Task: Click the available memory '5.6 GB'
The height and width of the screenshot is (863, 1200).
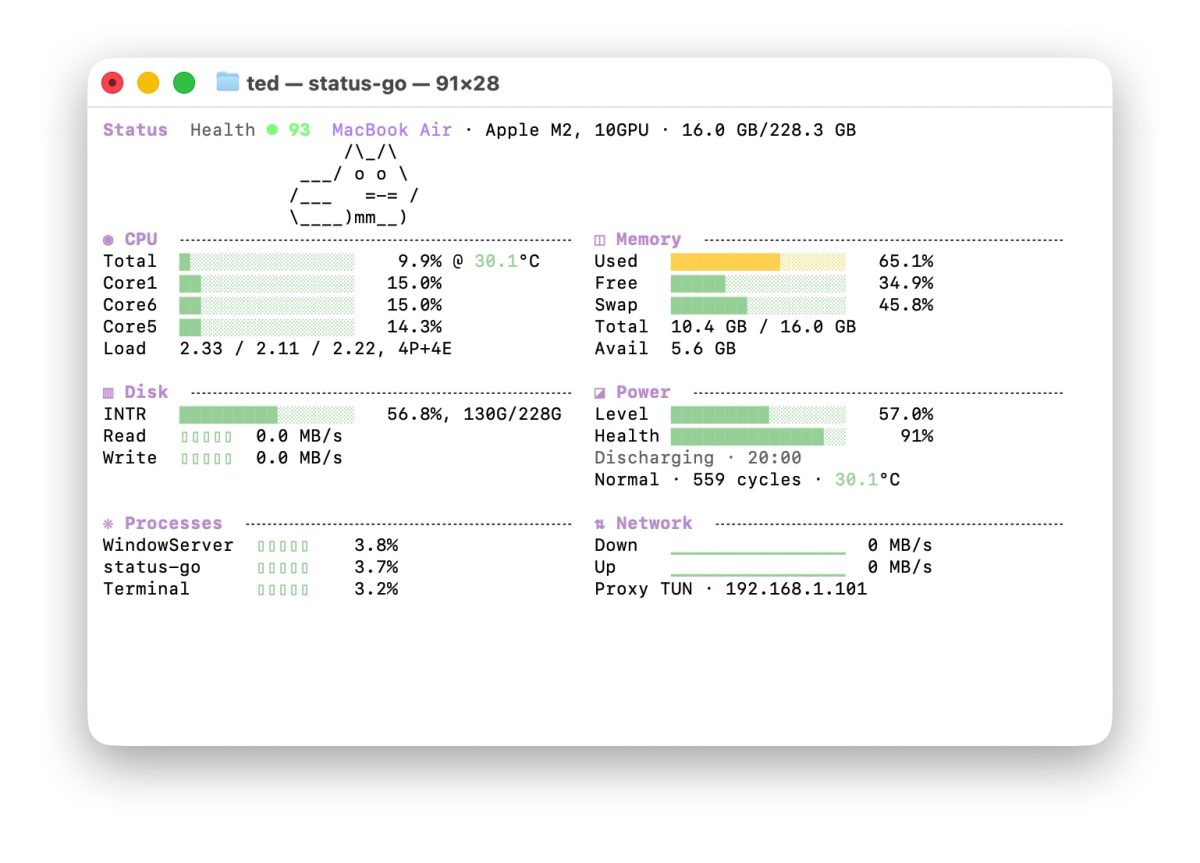Action: [703, 349]
